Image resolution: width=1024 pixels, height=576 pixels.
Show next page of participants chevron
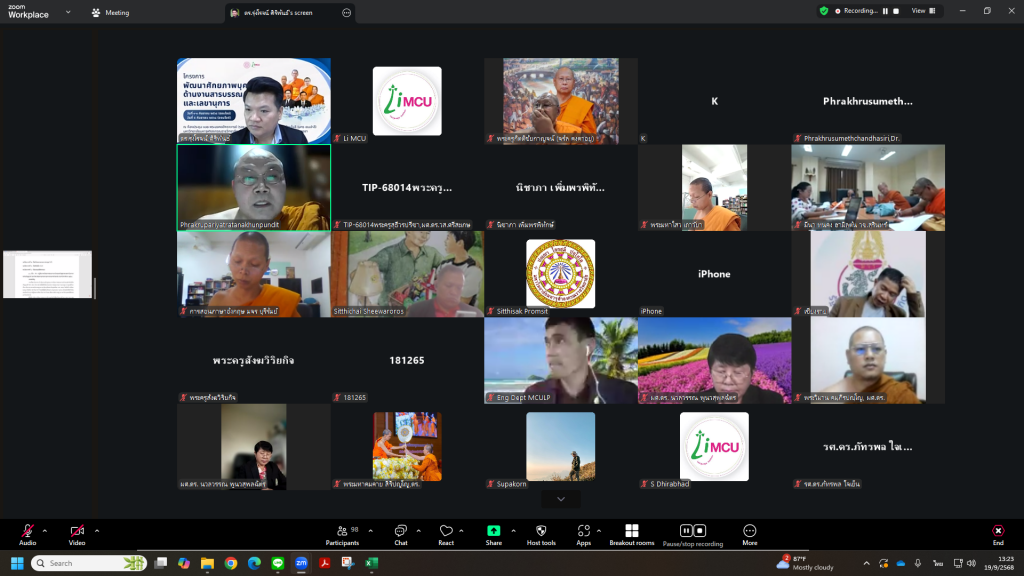(x=561, y=499)
